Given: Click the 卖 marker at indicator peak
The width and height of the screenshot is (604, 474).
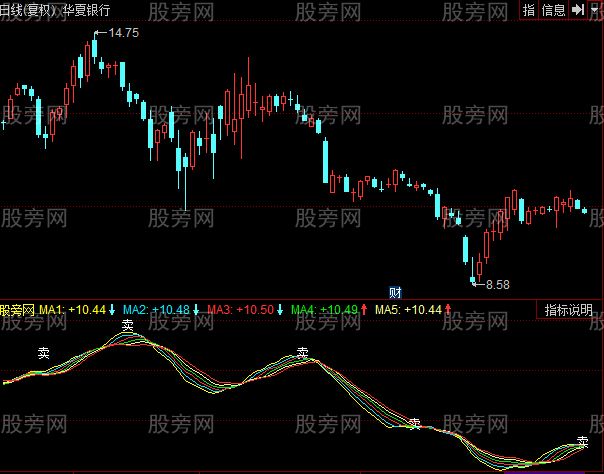Looking at the screenshot, I should (x=128, y=325).
